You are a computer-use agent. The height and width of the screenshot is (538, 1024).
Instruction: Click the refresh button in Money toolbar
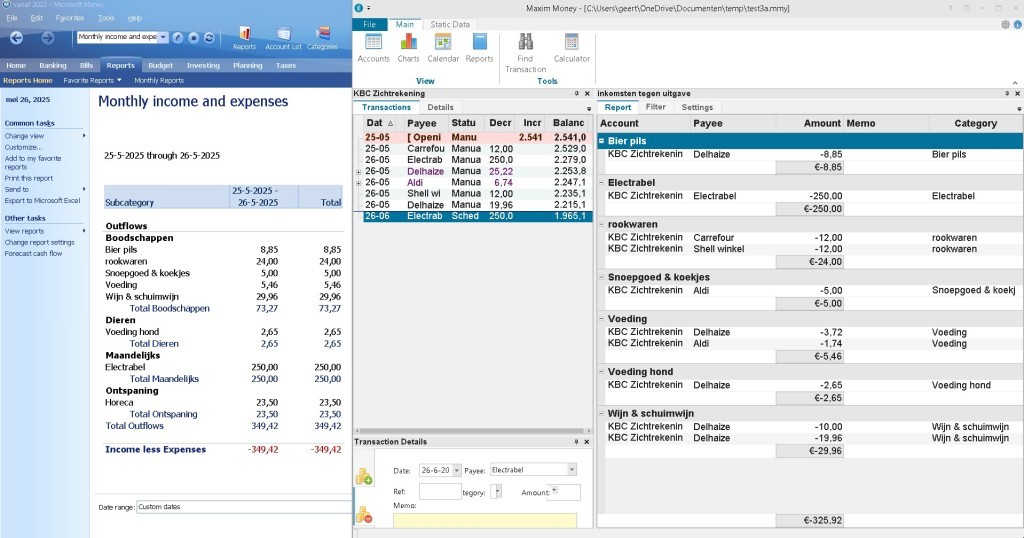click(209, 38)
